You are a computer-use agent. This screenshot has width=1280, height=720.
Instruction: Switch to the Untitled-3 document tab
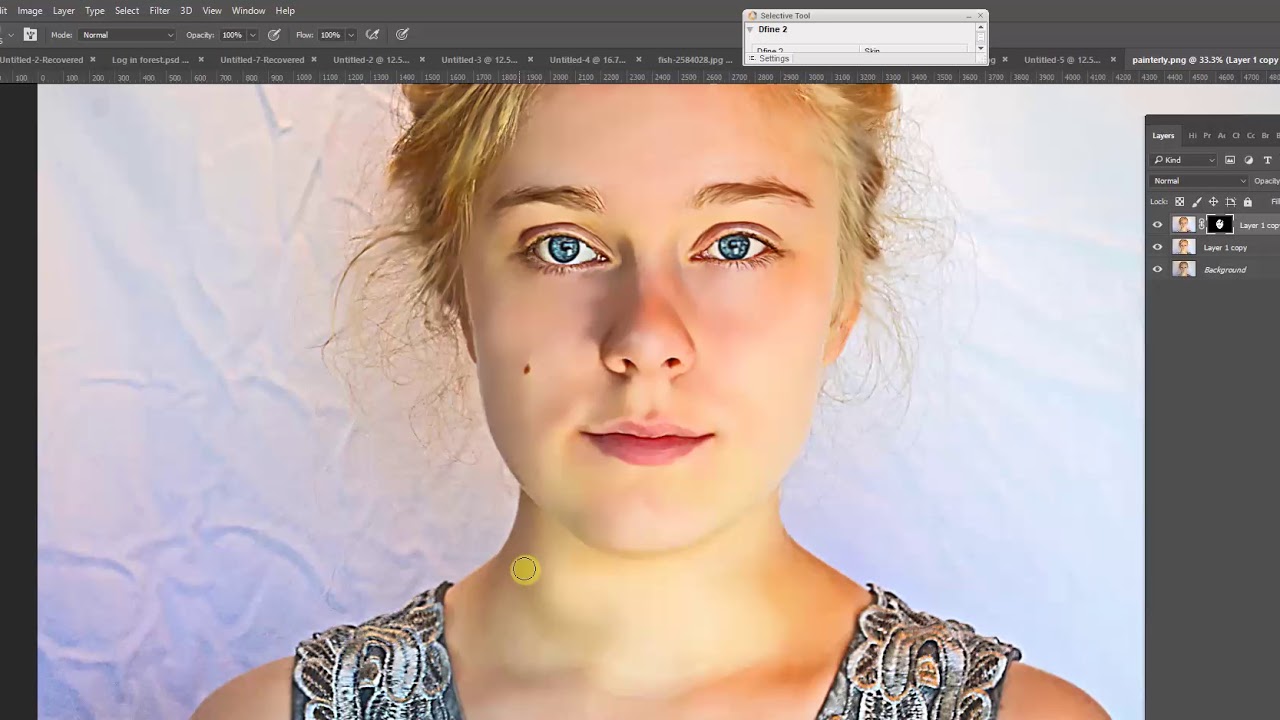click(x=479, y=60)
